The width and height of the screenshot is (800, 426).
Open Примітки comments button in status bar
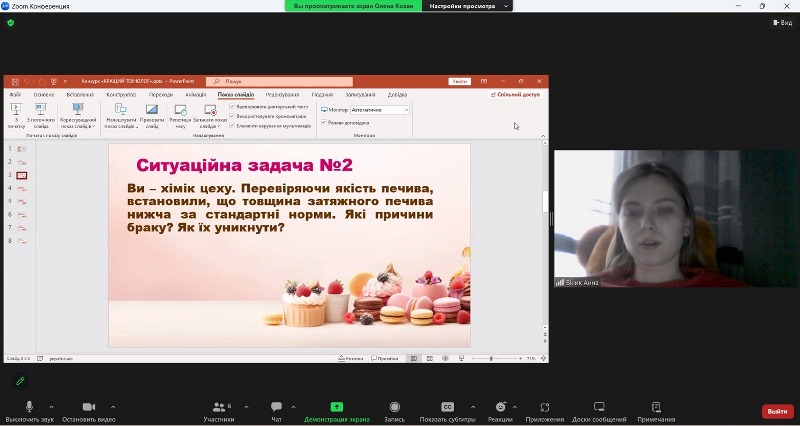(x=385, y=359)
